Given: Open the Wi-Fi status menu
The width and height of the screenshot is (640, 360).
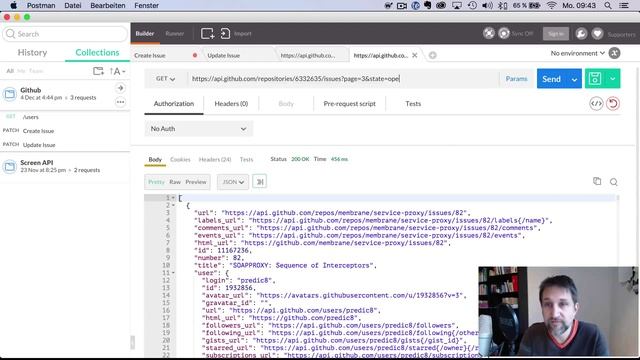Looking at the screenshot, I should [552, 5].
